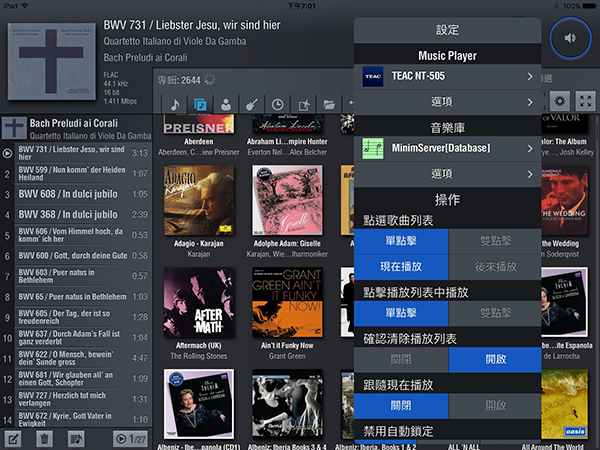Click save playlist music note icon
Screen dimensions: 600x450
(76, 439)
